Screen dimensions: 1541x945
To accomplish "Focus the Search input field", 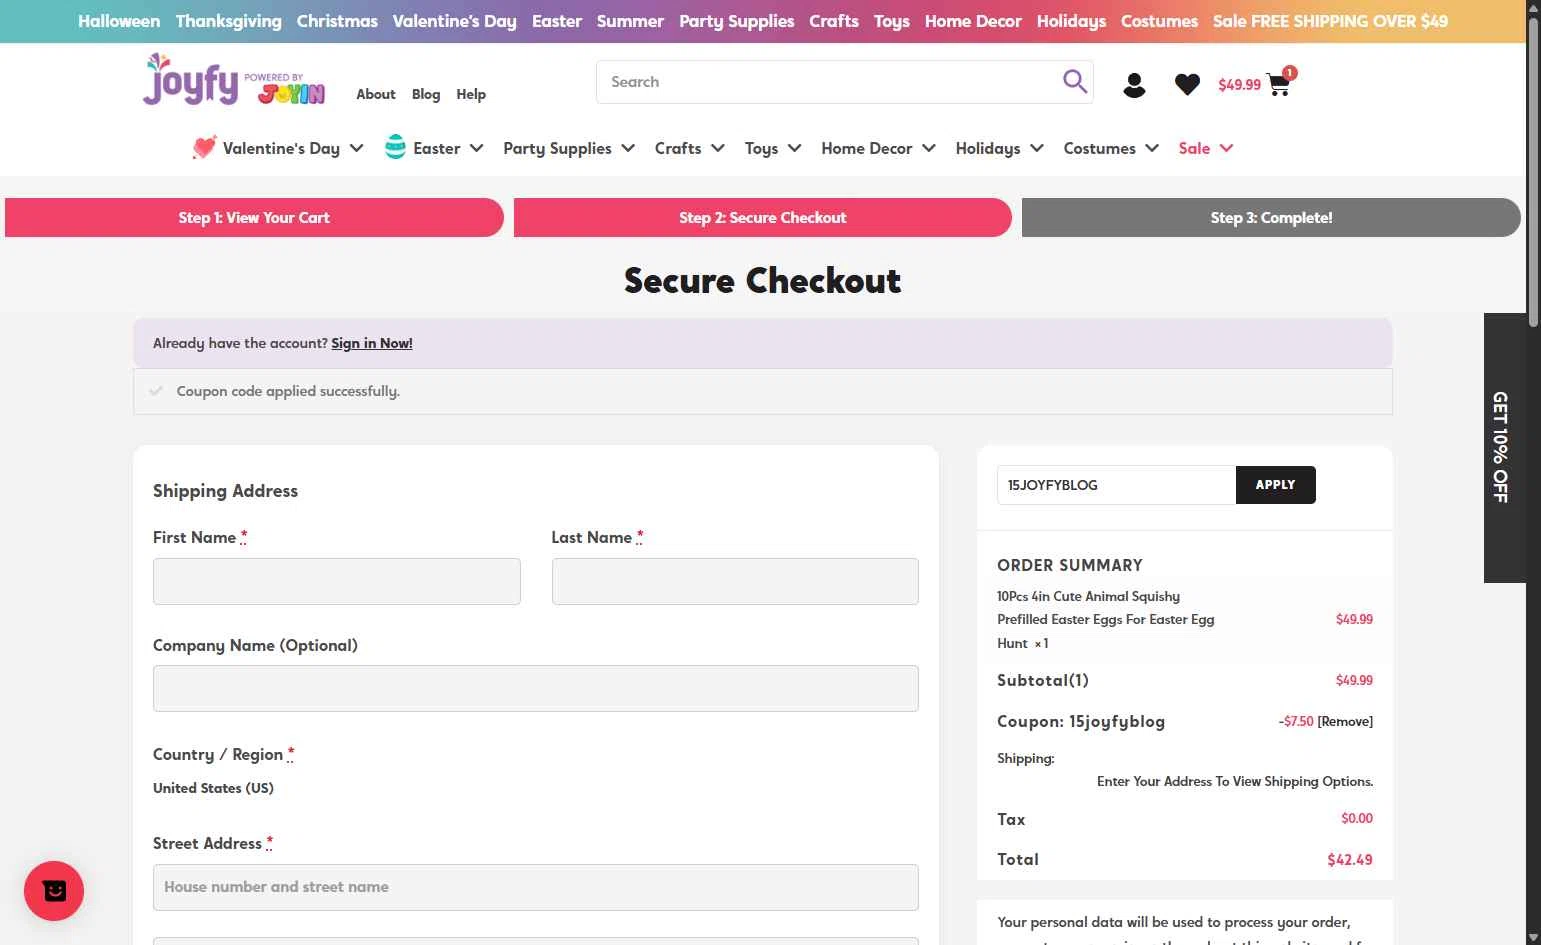I will click(830, 82).
